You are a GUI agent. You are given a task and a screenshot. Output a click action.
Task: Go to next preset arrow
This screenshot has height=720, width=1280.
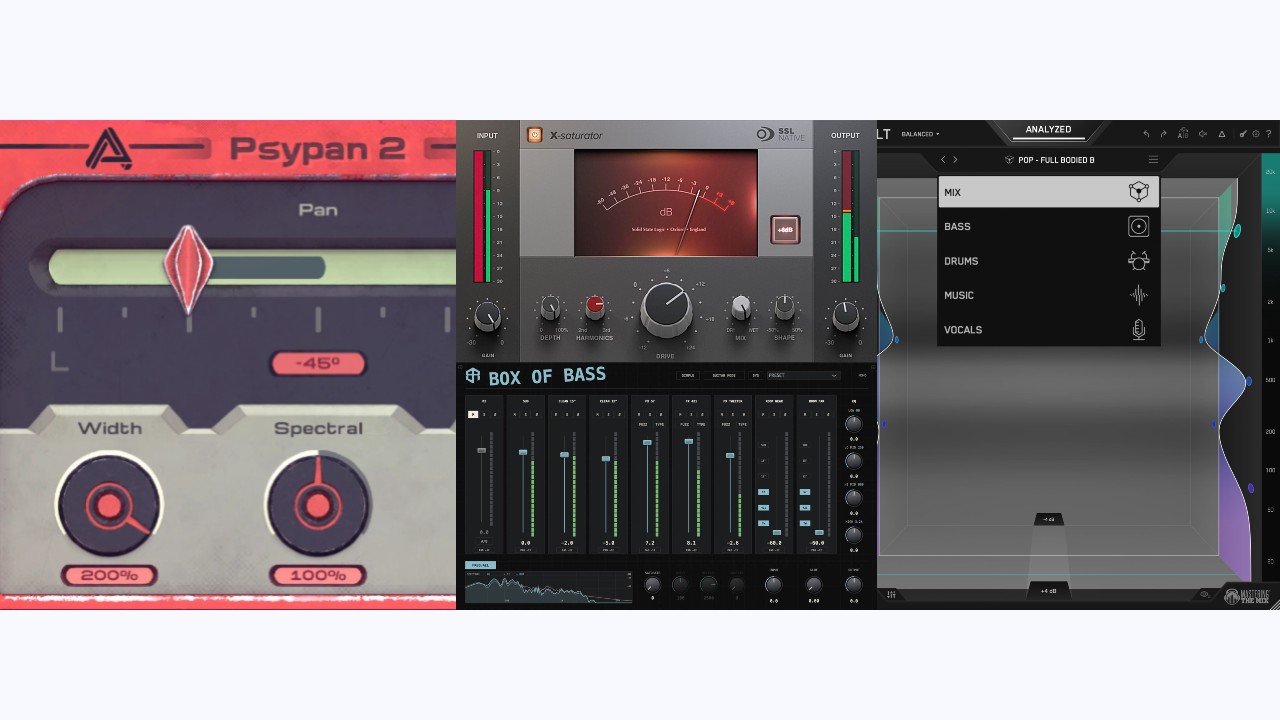[955, 159]
